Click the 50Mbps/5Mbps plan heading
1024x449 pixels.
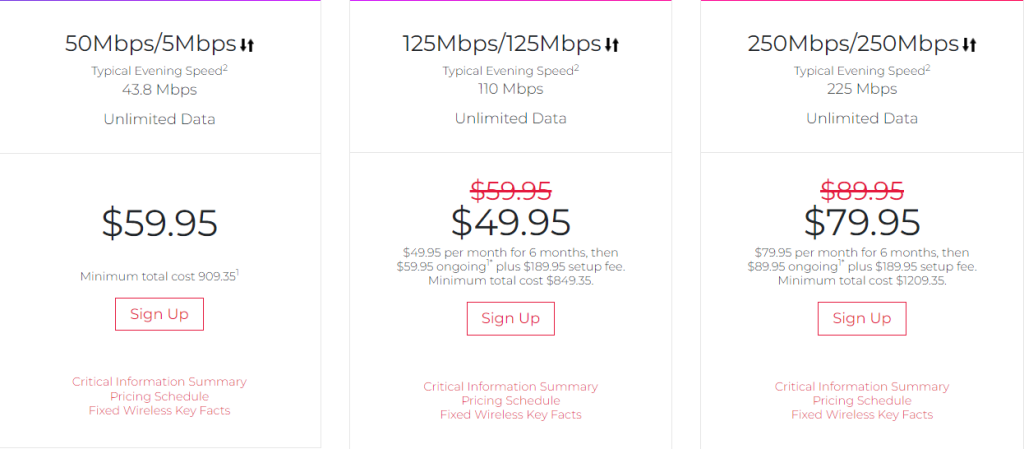150,44
